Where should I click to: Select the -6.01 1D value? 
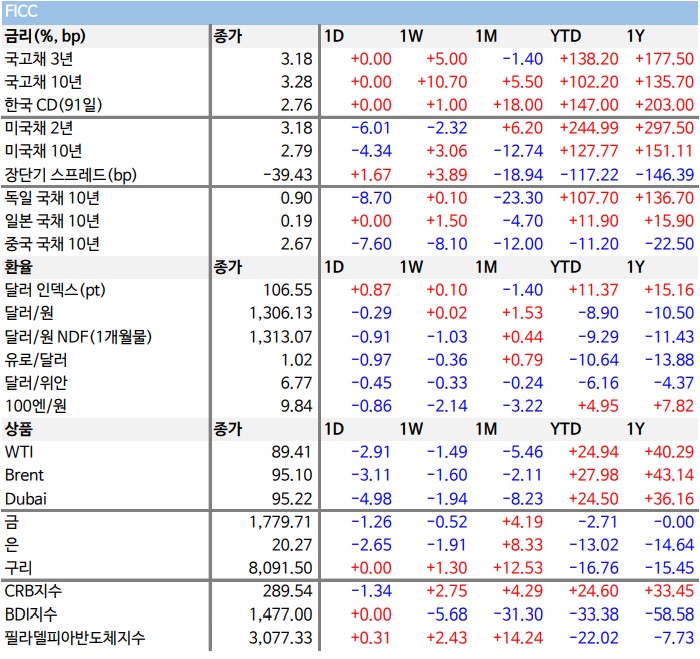[x=371, y=128]
